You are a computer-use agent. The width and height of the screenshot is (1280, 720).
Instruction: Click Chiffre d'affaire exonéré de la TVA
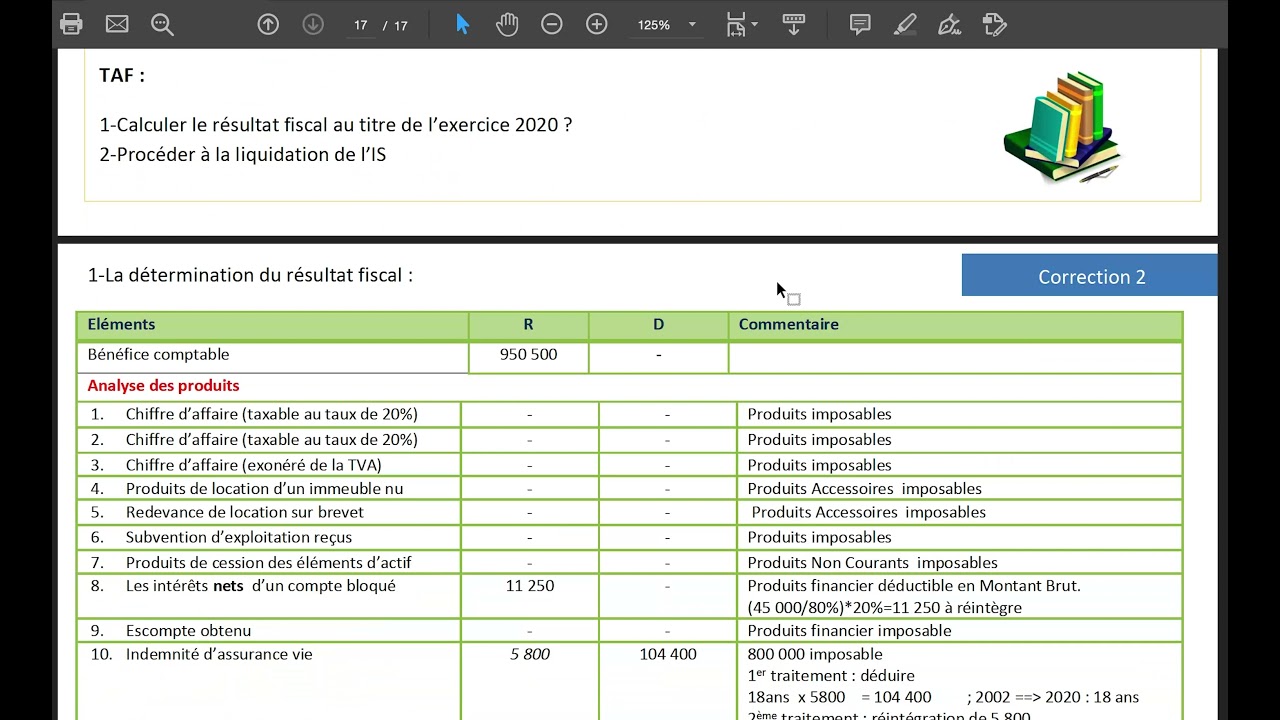(253, 465)
